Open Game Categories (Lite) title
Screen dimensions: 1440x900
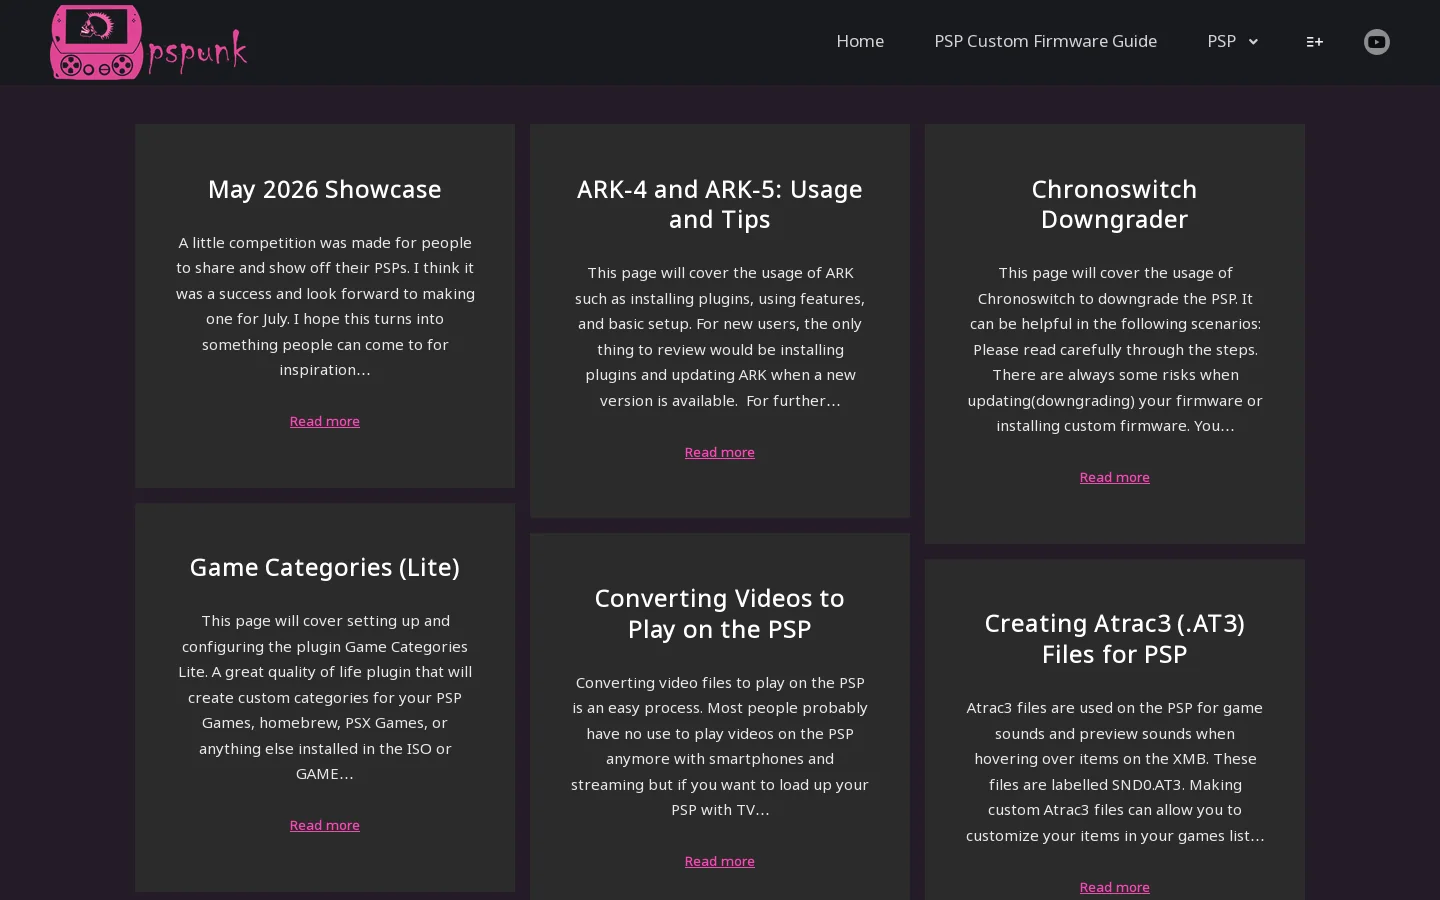tap(325, 567)
